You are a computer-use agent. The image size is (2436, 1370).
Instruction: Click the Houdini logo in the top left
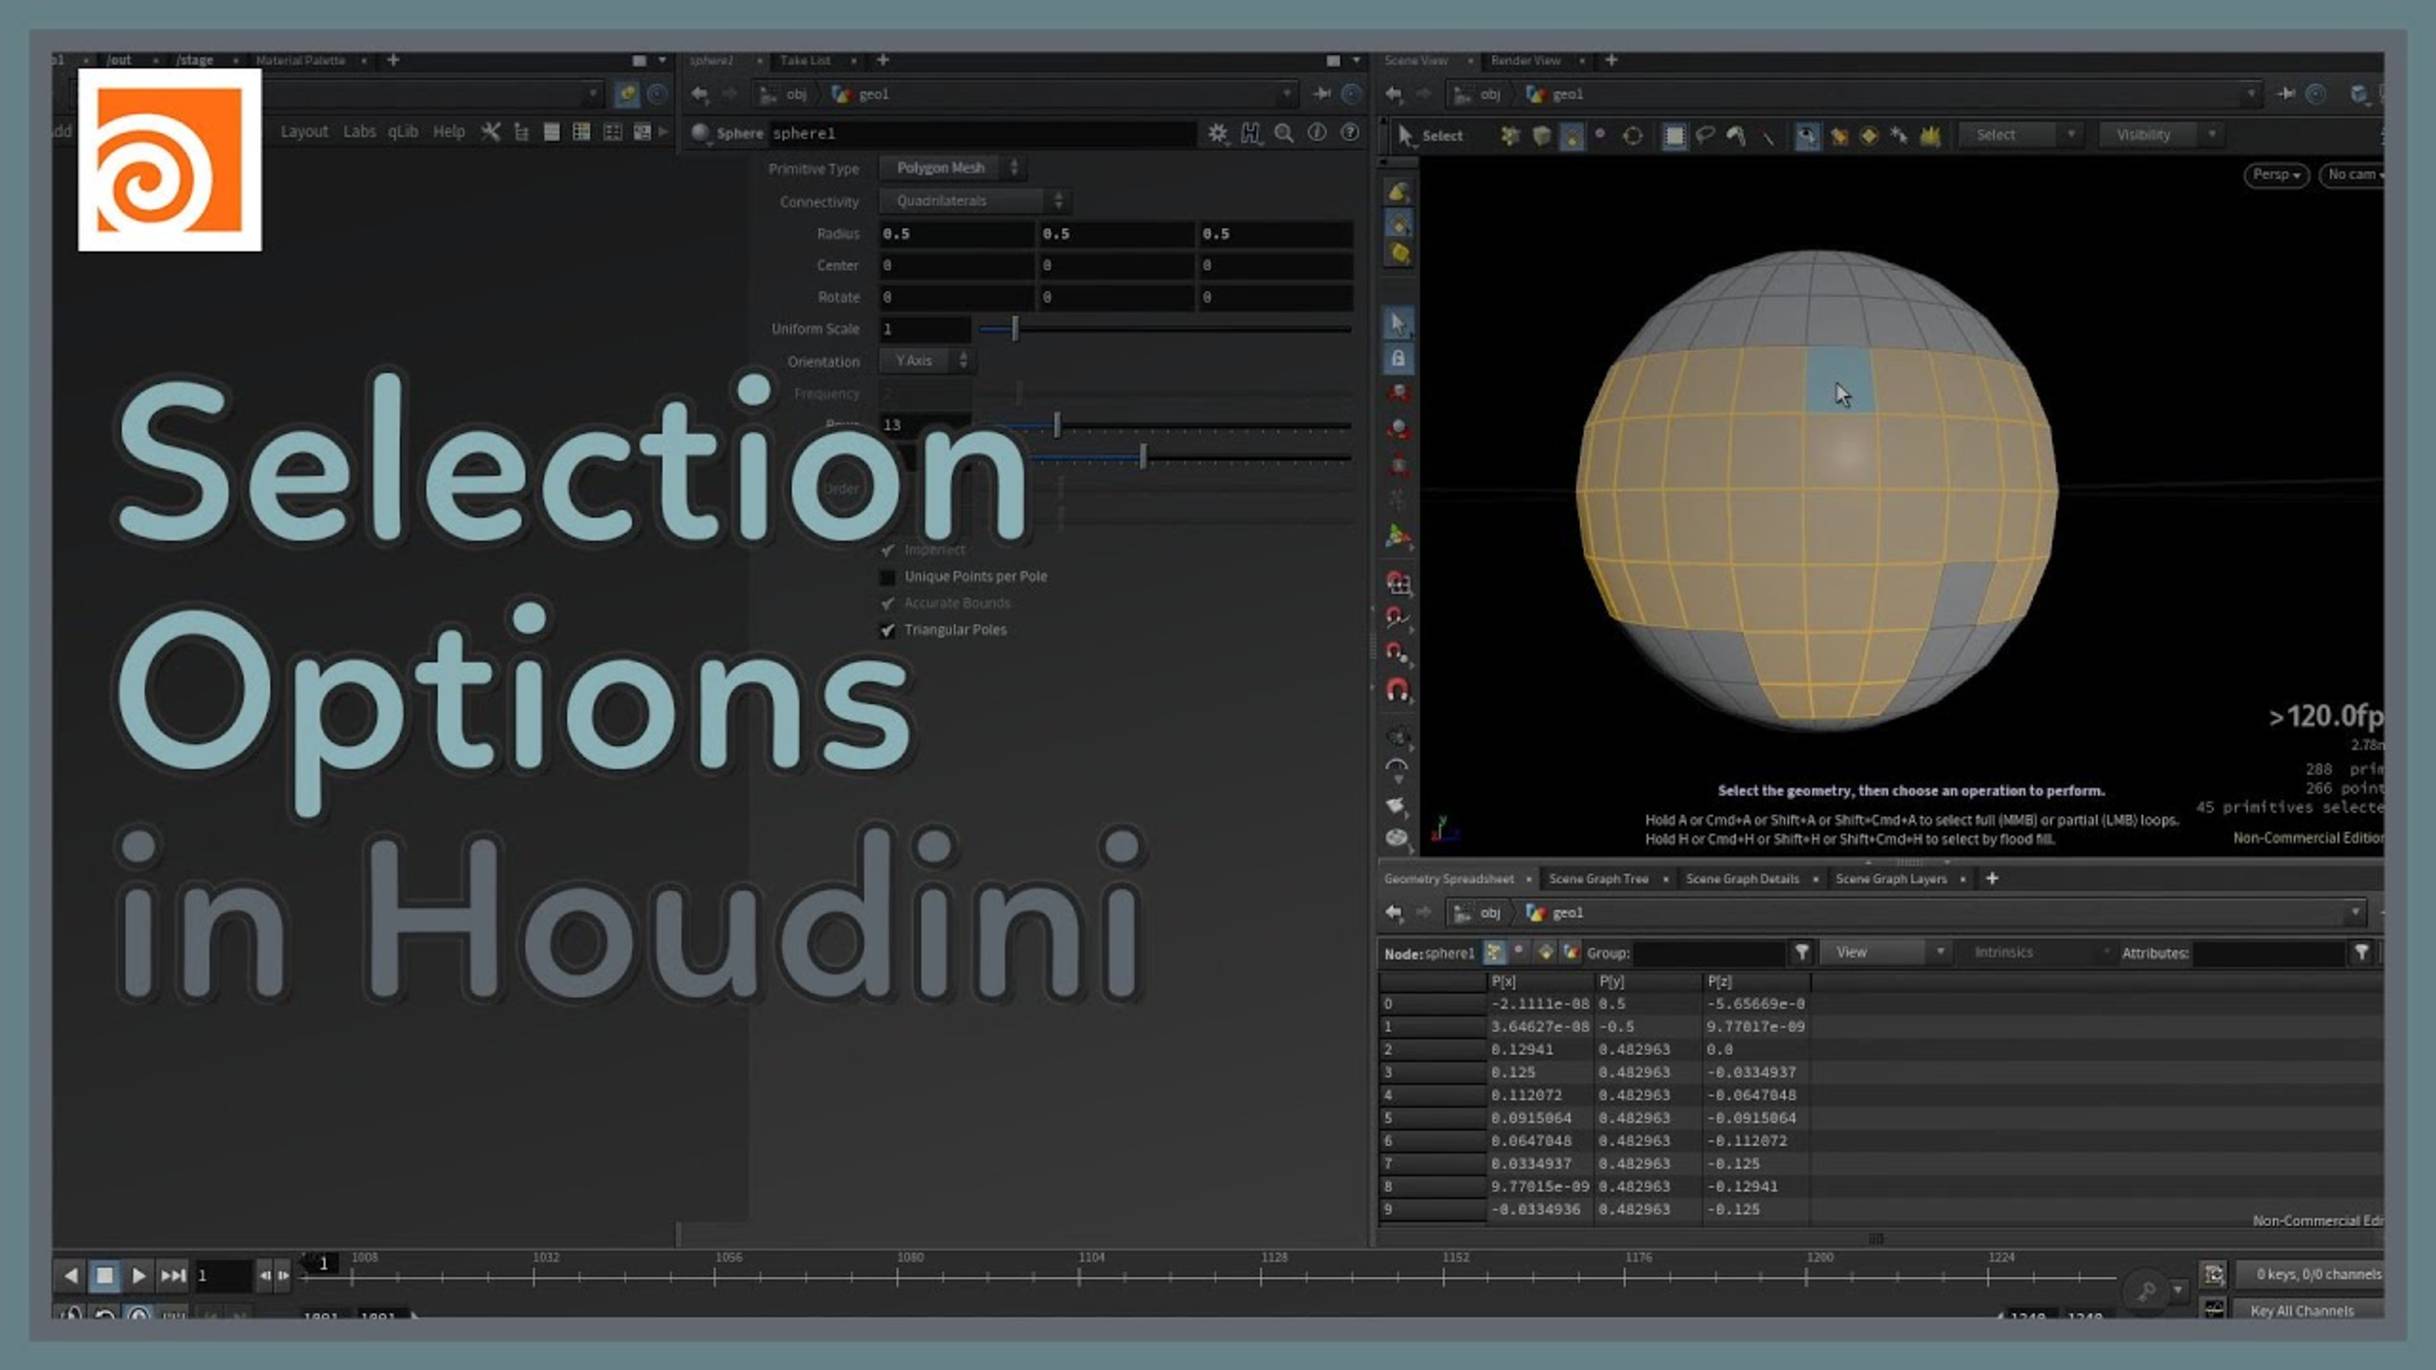168,163
